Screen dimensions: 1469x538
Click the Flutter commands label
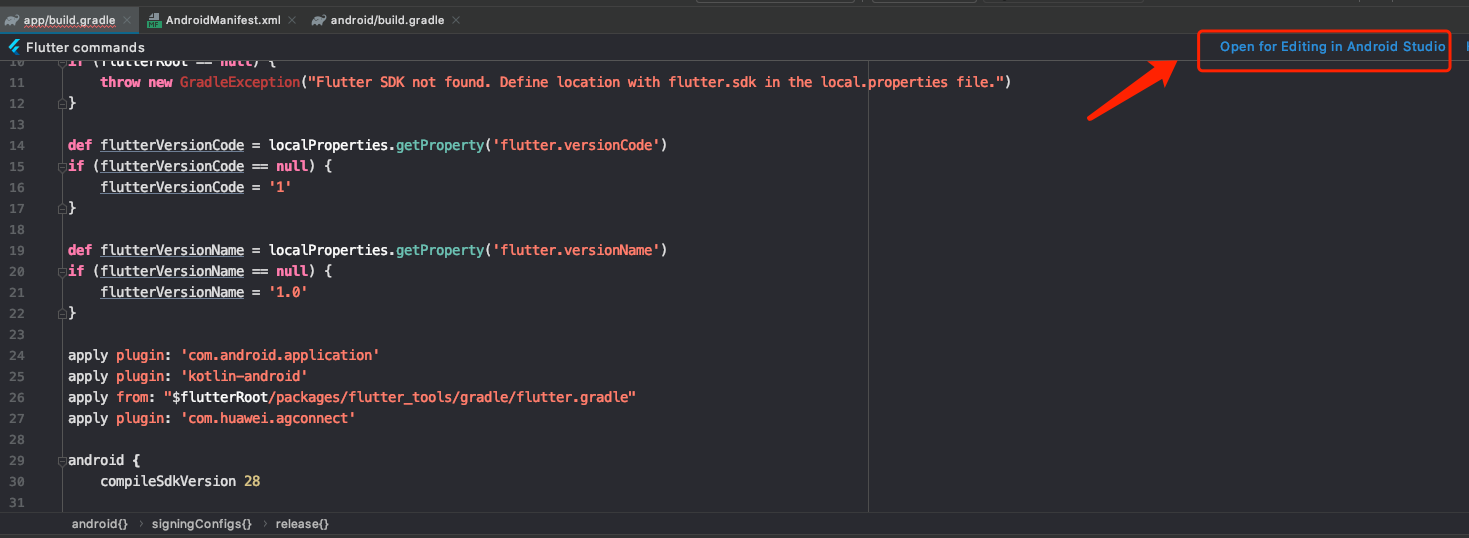pos(85,47)
